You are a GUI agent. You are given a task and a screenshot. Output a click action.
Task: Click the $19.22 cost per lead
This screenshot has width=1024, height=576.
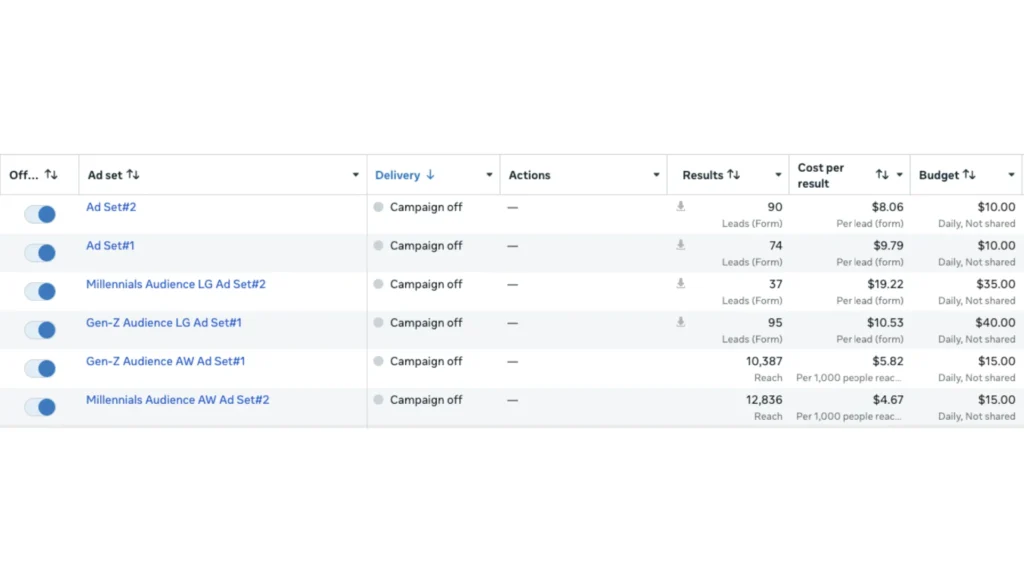click(x=886, y=284)
